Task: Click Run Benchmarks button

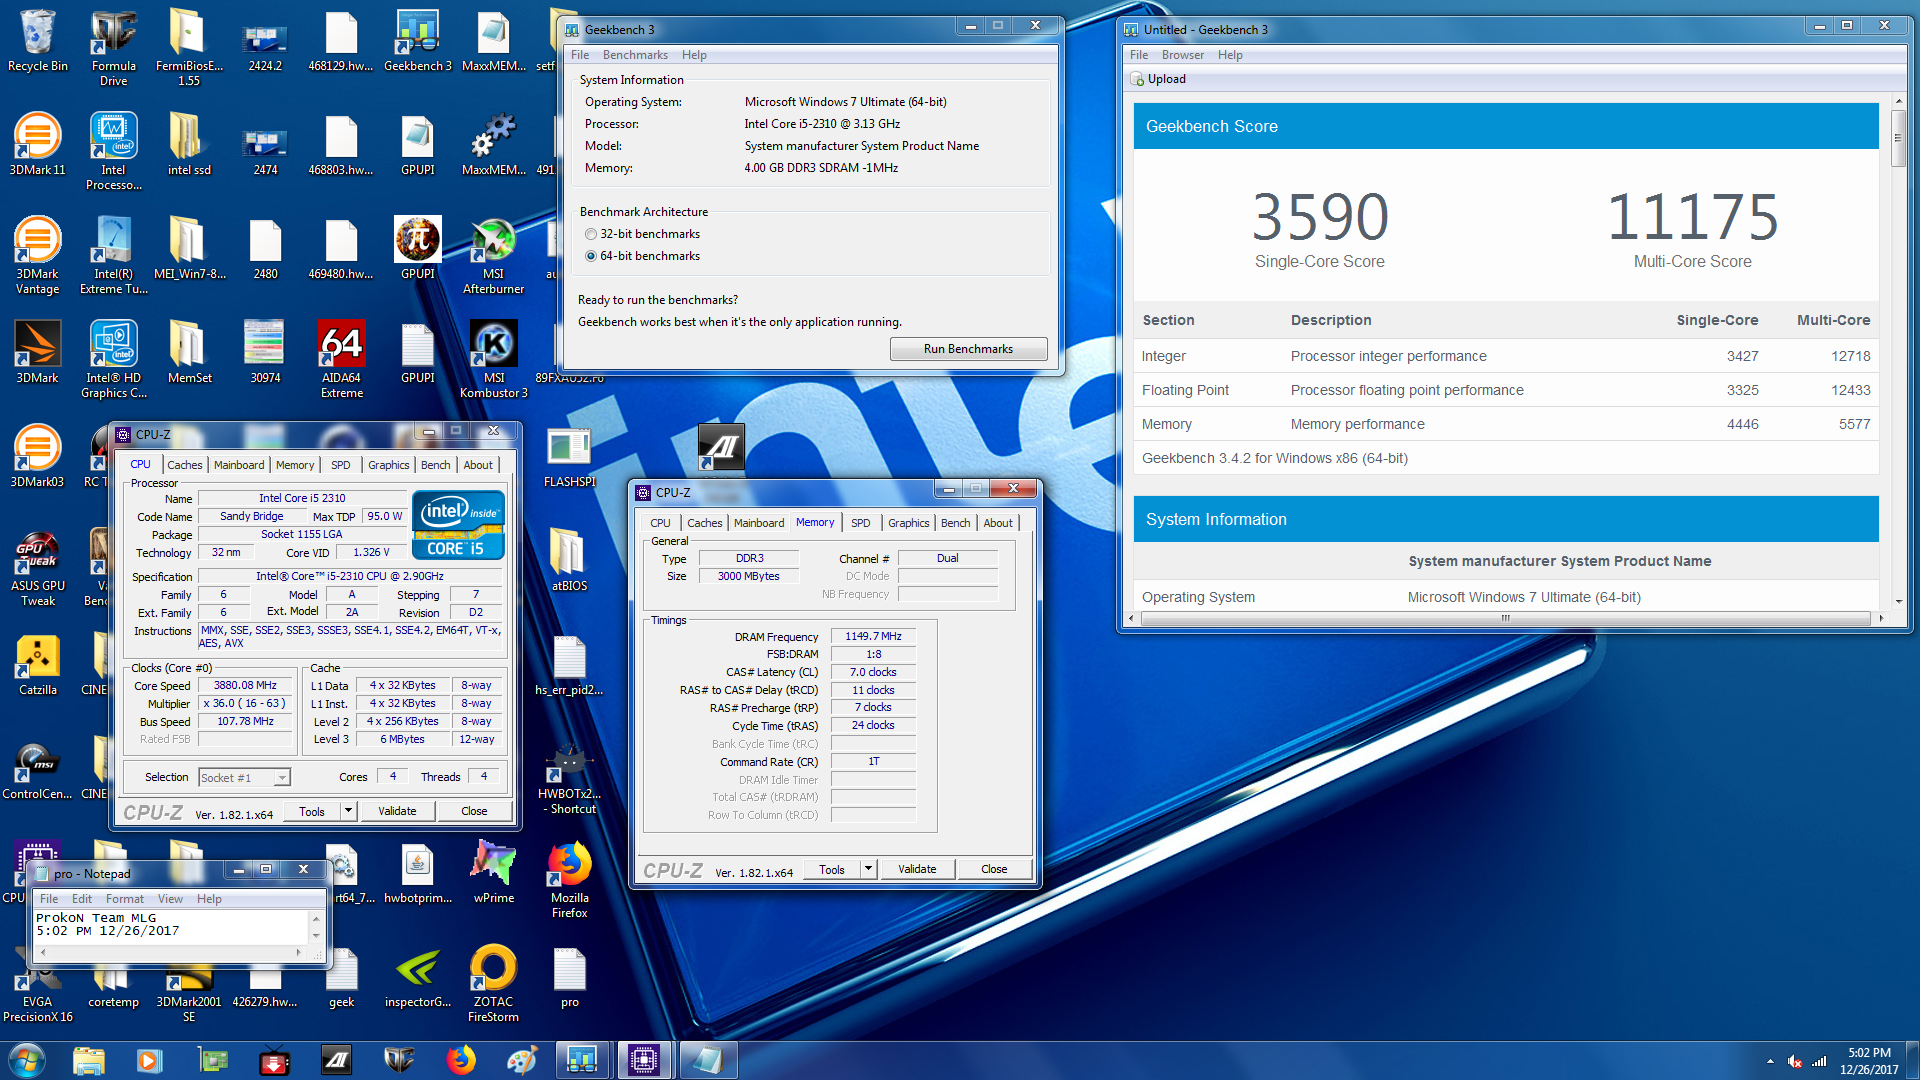Action: pyautogui.click(x=968, y=349)
